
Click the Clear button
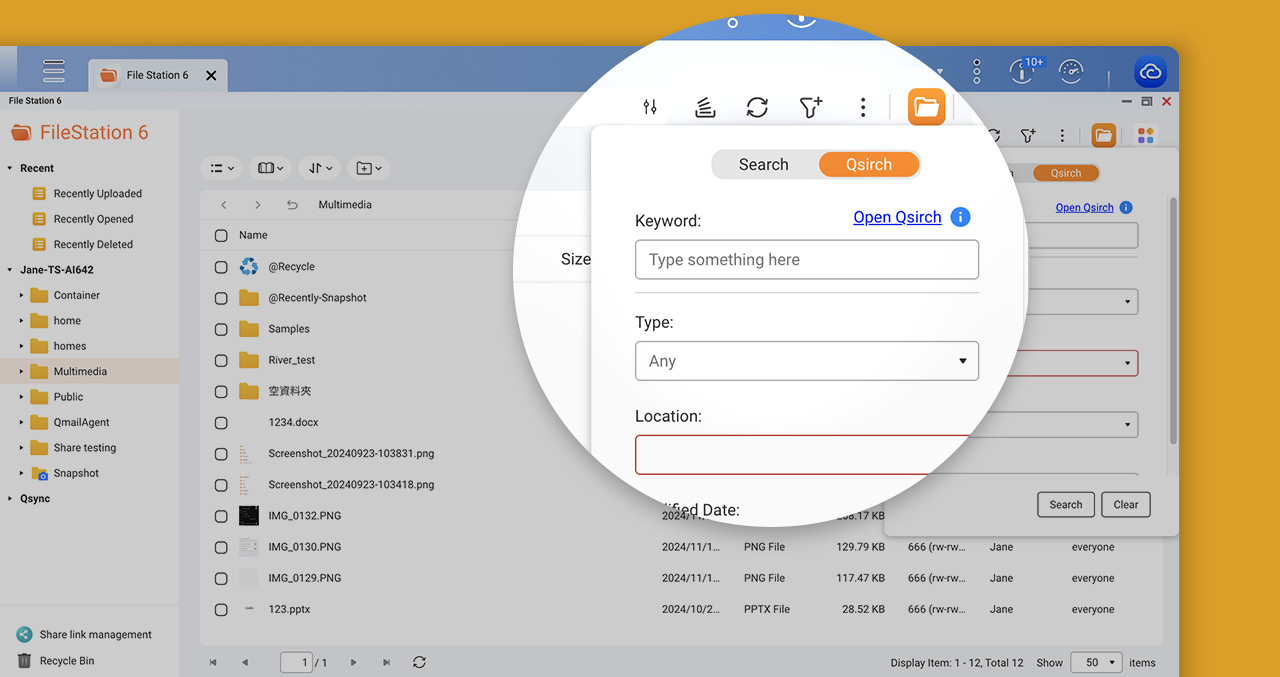click(1126, 505)
